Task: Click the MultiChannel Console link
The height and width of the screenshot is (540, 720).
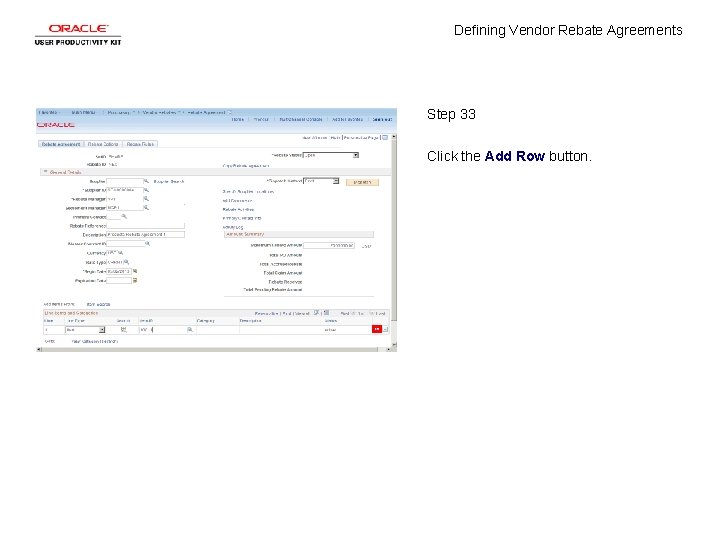Action: tap(301, 119)
